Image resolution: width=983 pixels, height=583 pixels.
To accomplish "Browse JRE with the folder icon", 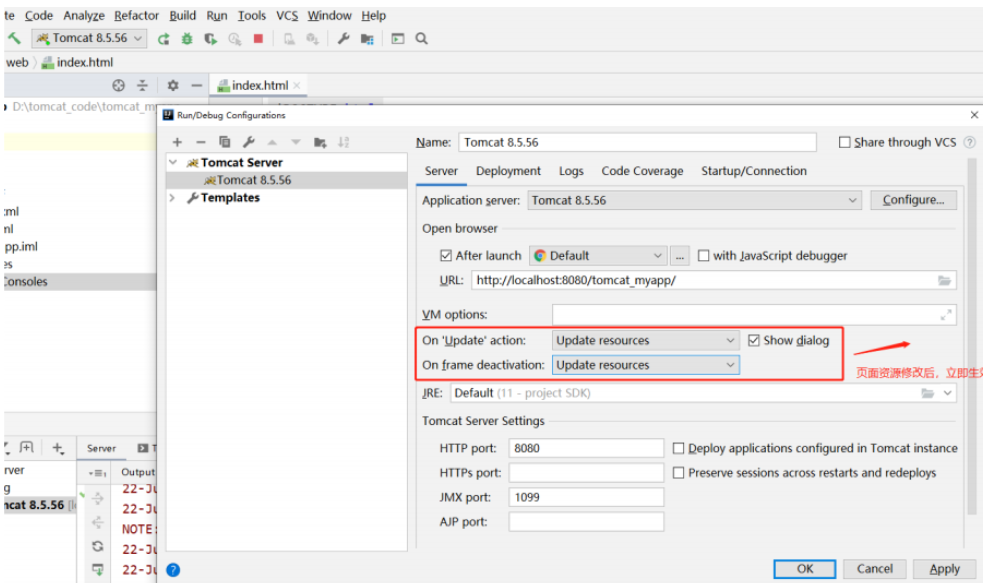I will click(x=927, y=393).
